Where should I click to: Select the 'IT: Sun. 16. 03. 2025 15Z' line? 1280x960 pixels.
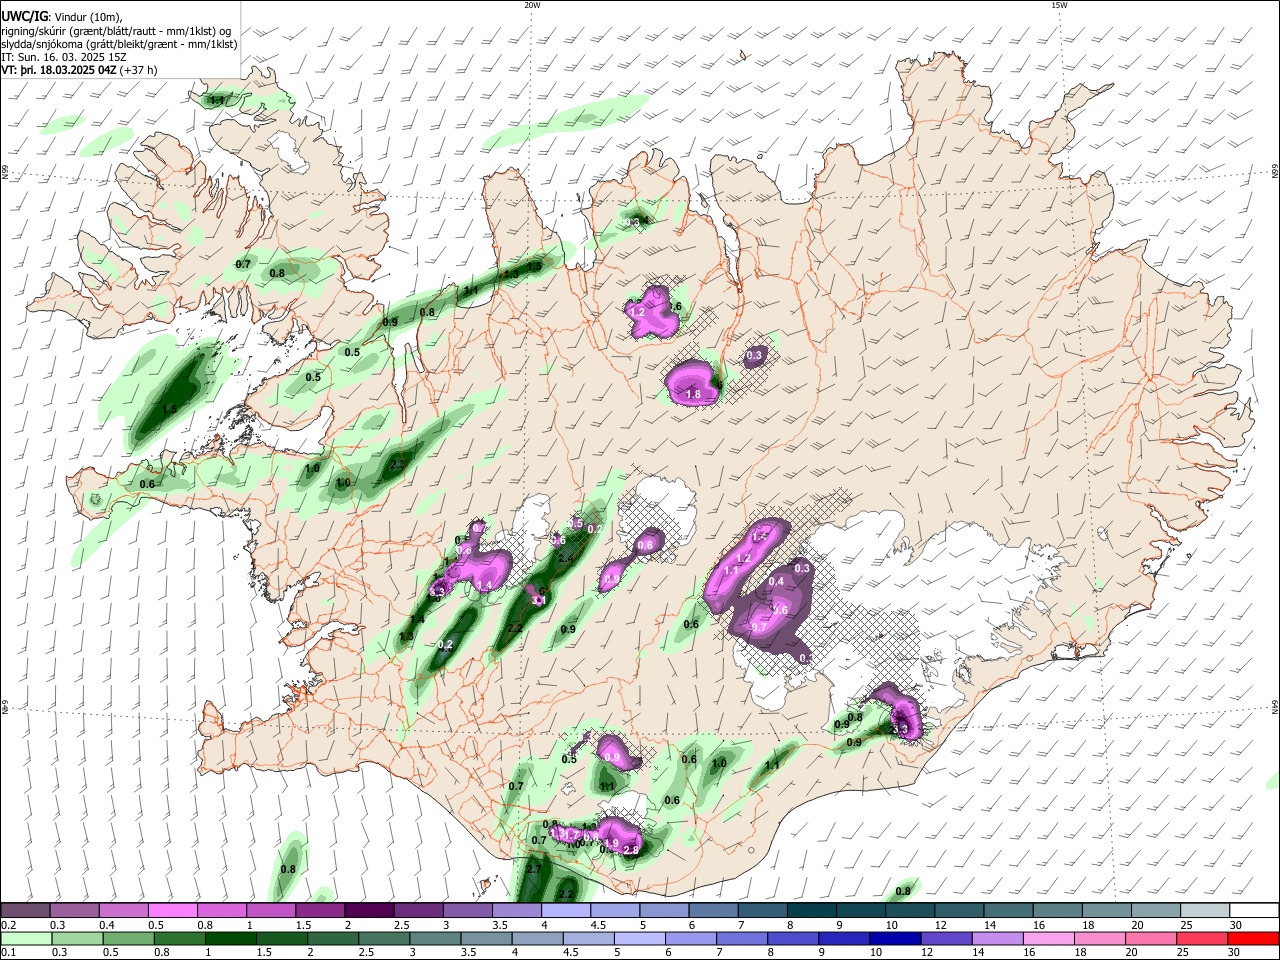tap(64, 57)
